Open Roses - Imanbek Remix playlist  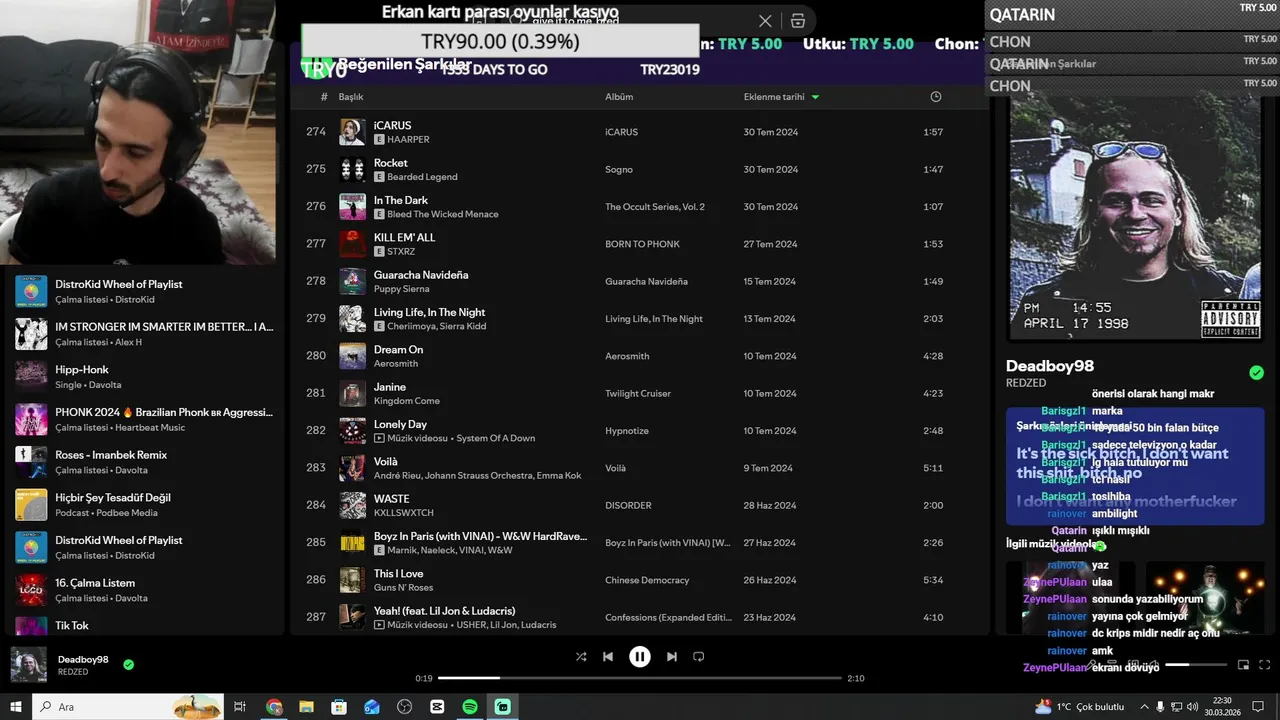pos(145,462)
